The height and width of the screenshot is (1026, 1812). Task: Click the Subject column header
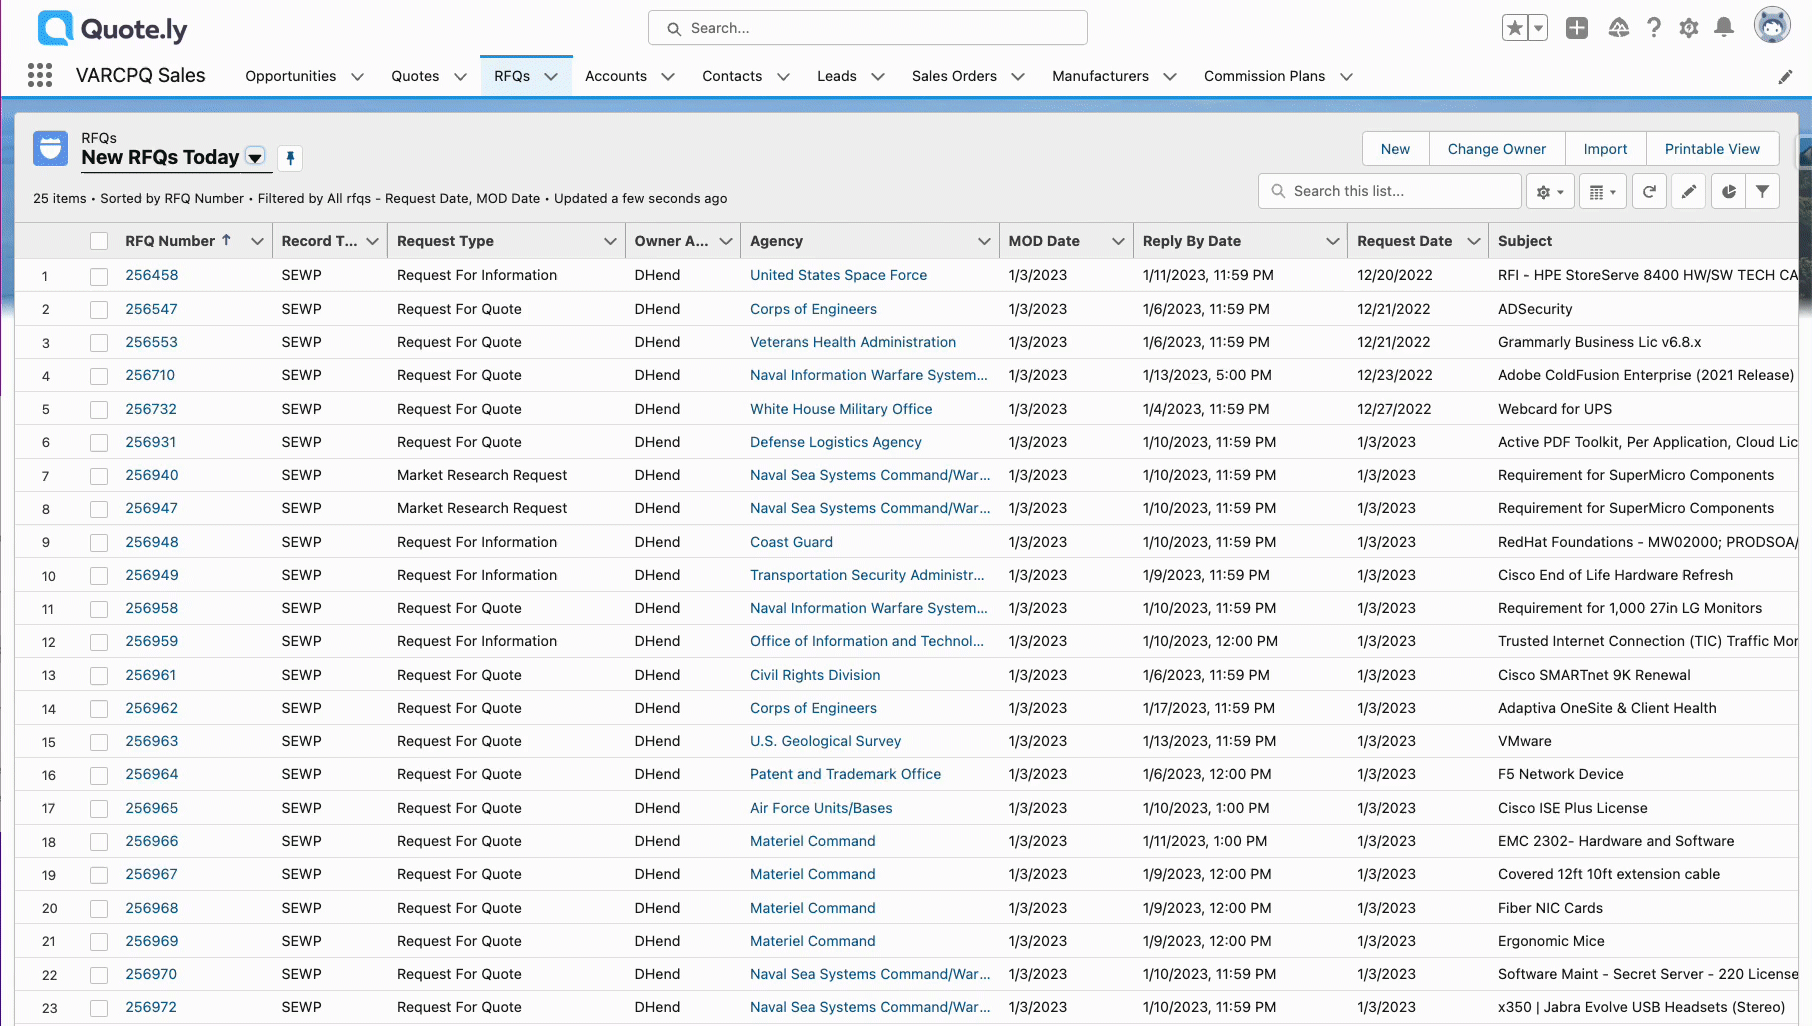tap(1525, 241)
